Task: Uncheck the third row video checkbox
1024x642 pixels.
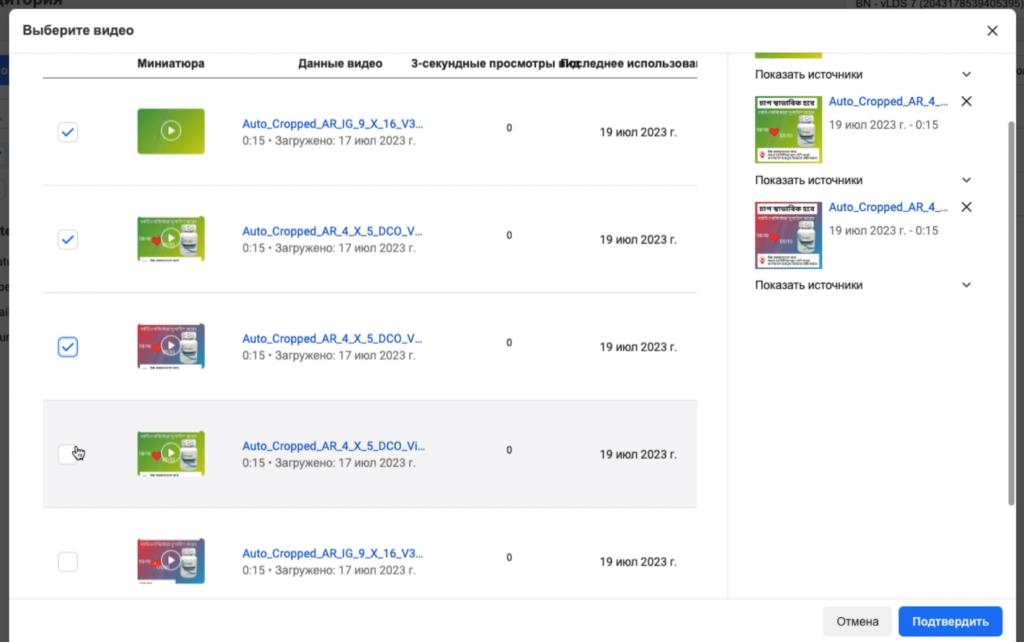Action: pos(68,347)
